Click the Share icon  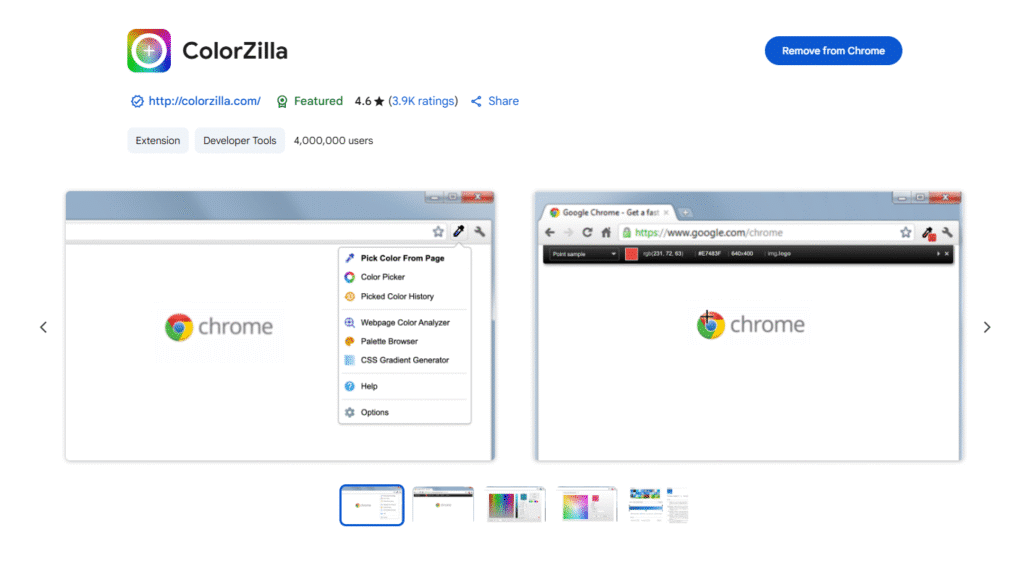[x=476, y=101]
